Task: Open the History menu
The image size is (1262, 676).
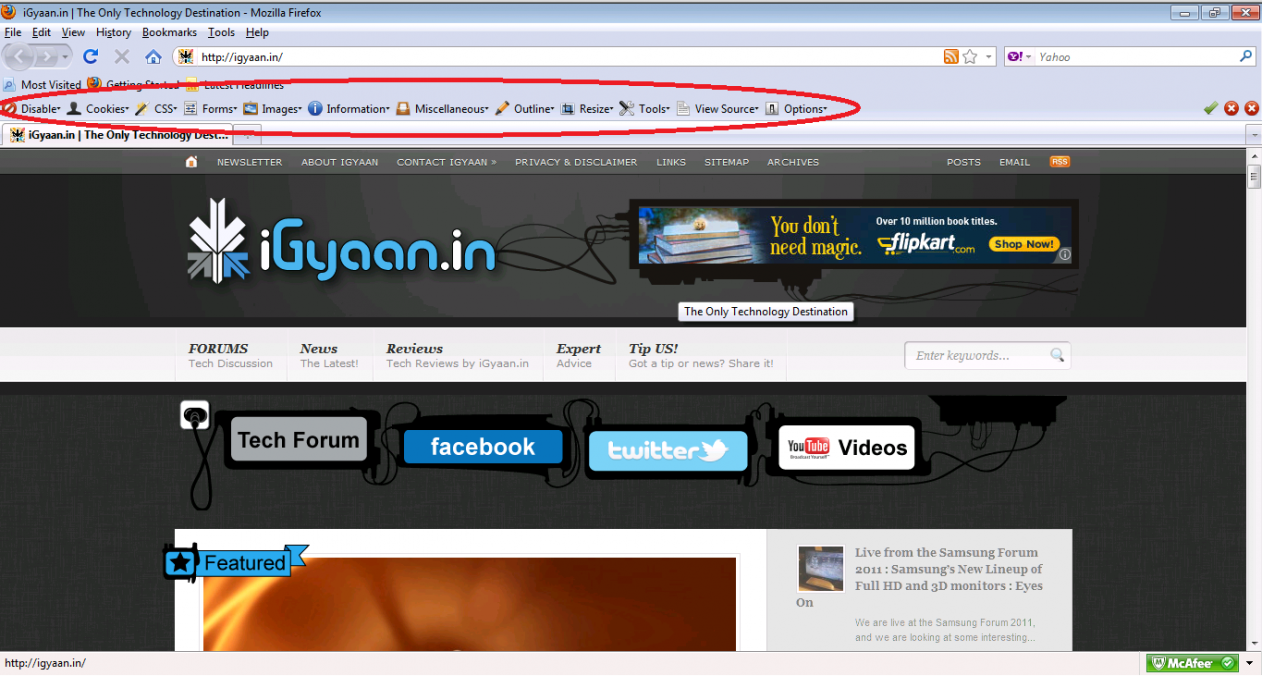Action: (x=113, y=32)
